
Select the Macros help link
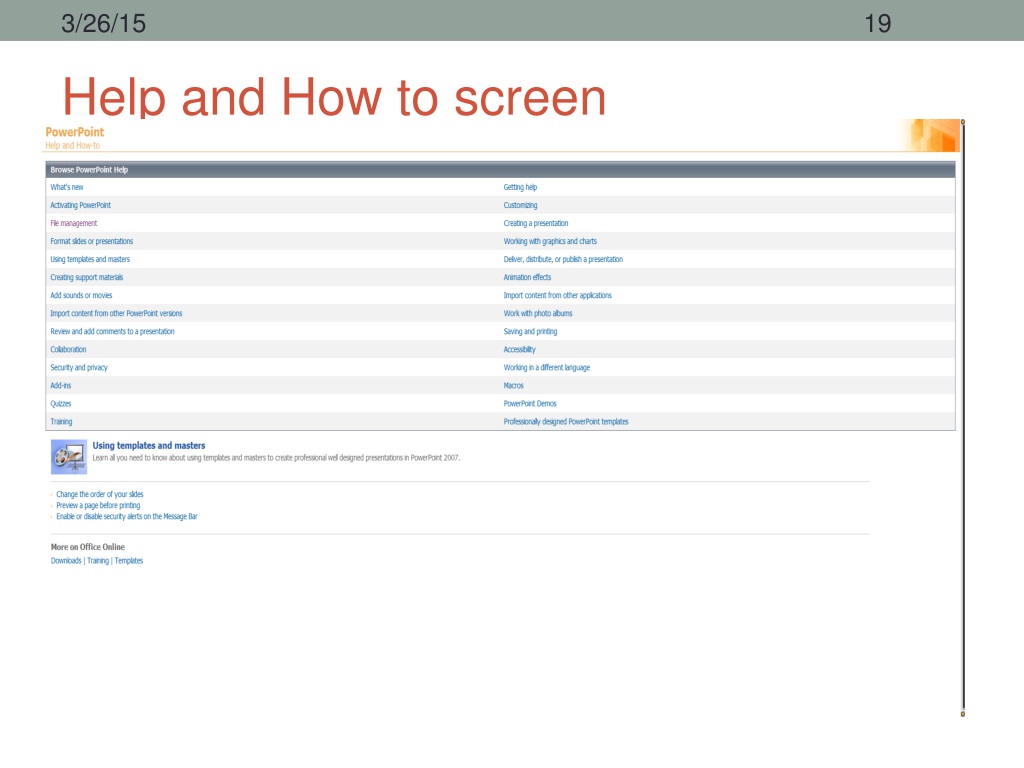[513, 386]
